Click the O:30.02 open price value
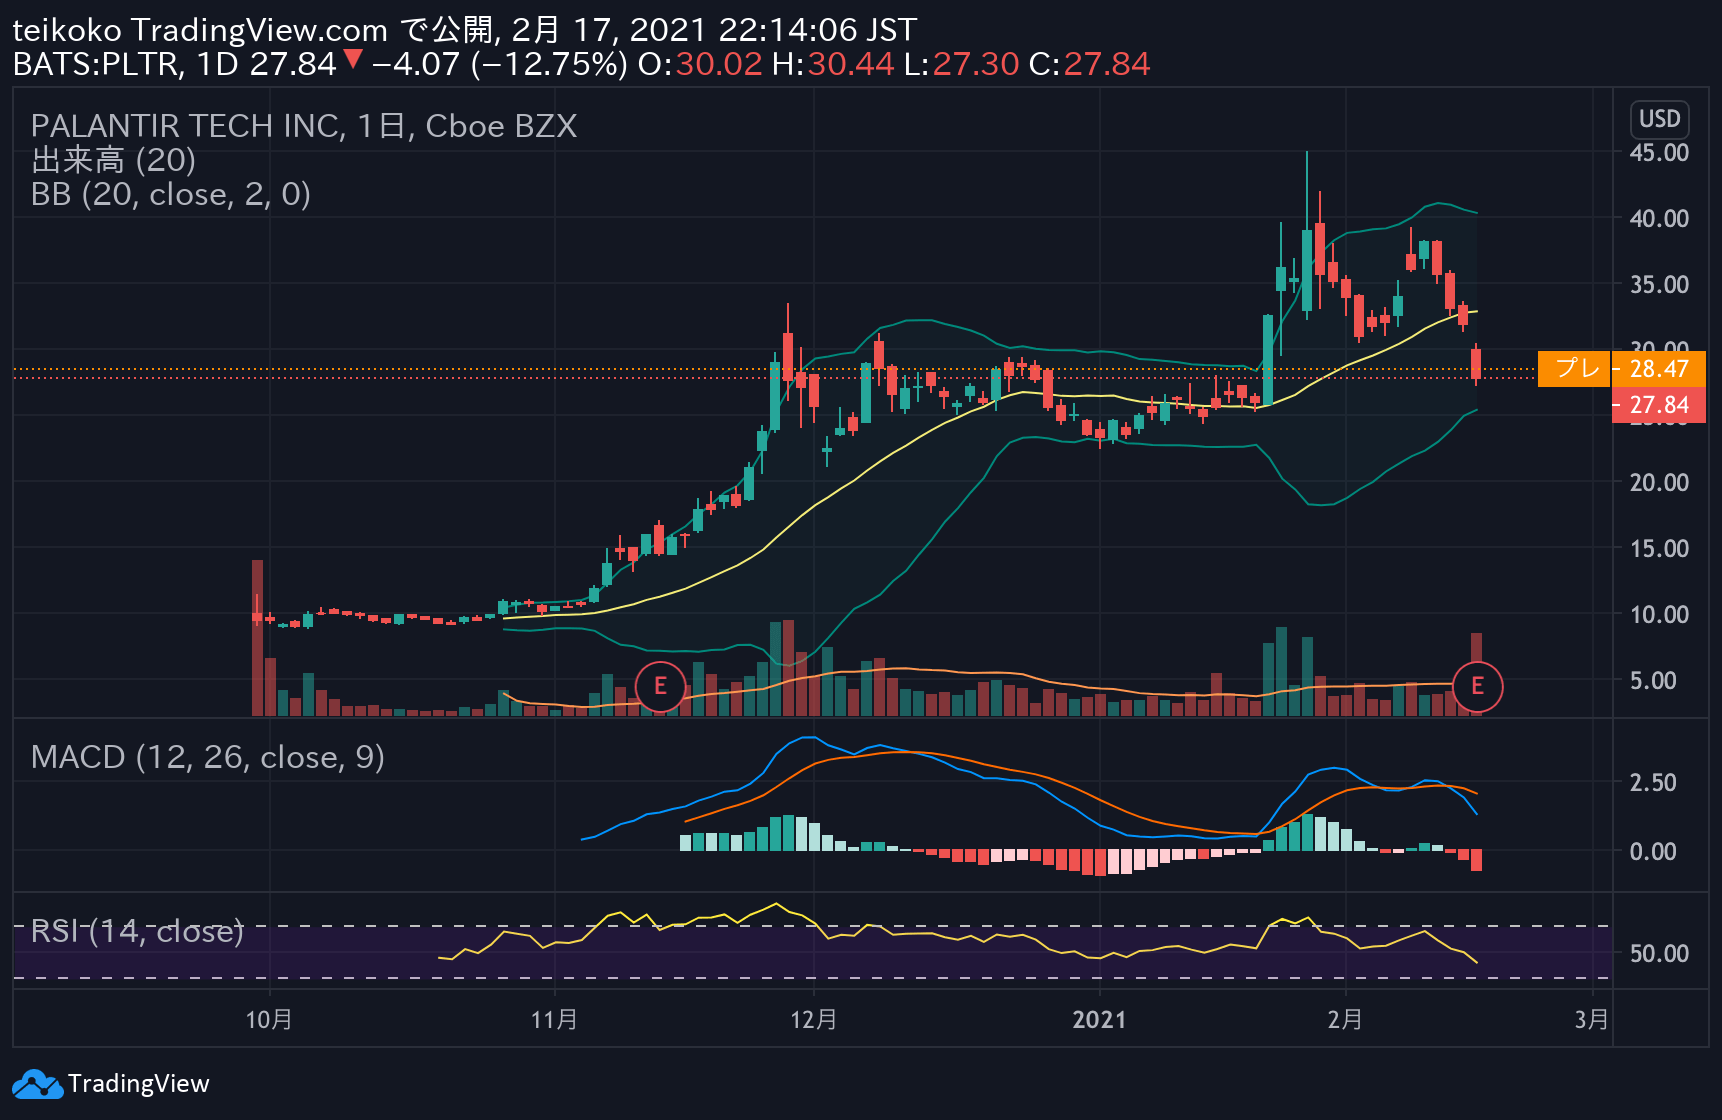Screen dimensions: 1722x1120 pos(700,65)
